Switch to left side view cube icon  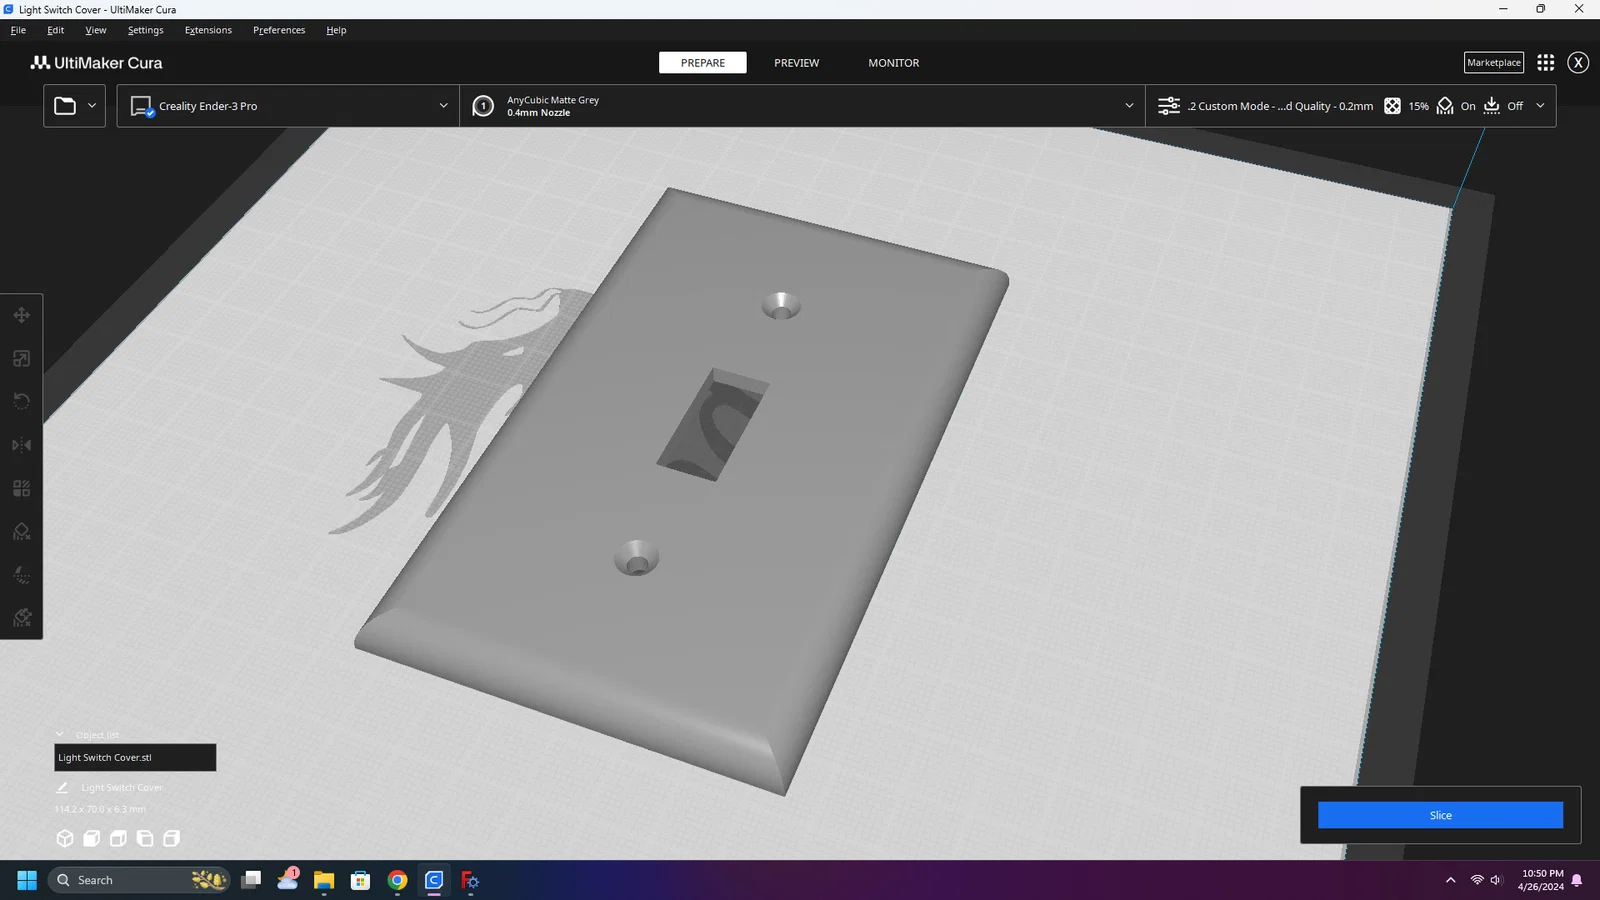click(145, 838)
